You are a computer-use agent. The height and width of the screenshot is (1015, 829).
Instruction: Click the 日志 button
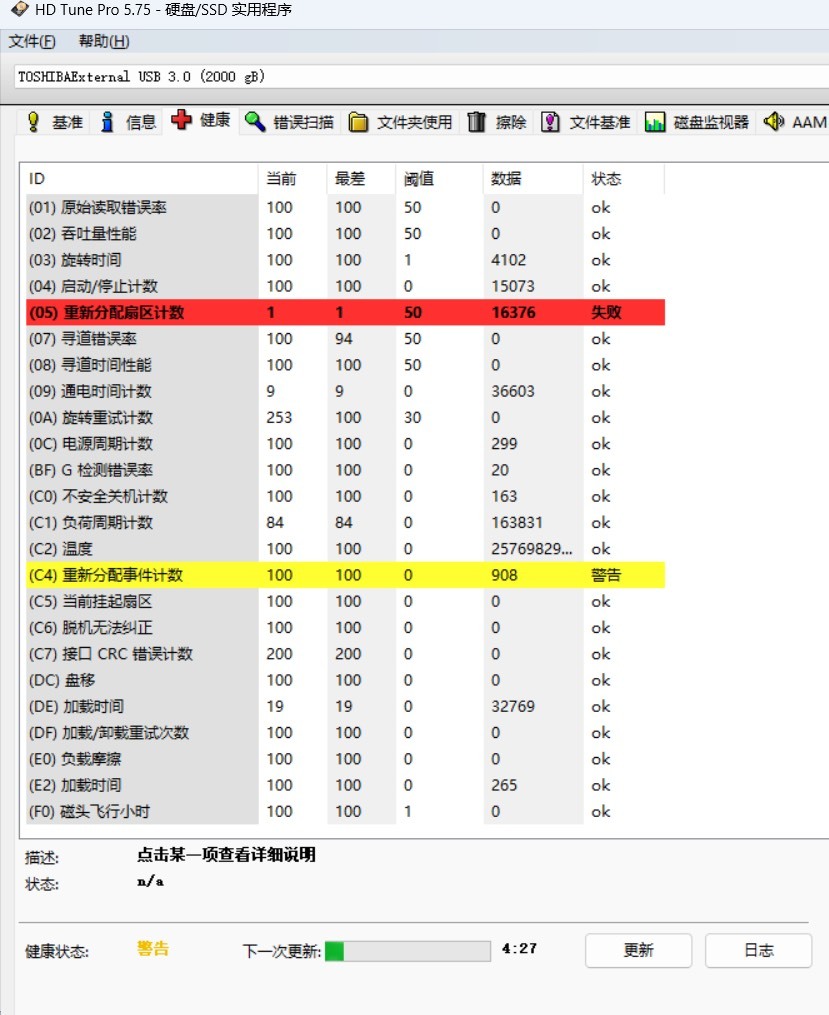point(758,950)
